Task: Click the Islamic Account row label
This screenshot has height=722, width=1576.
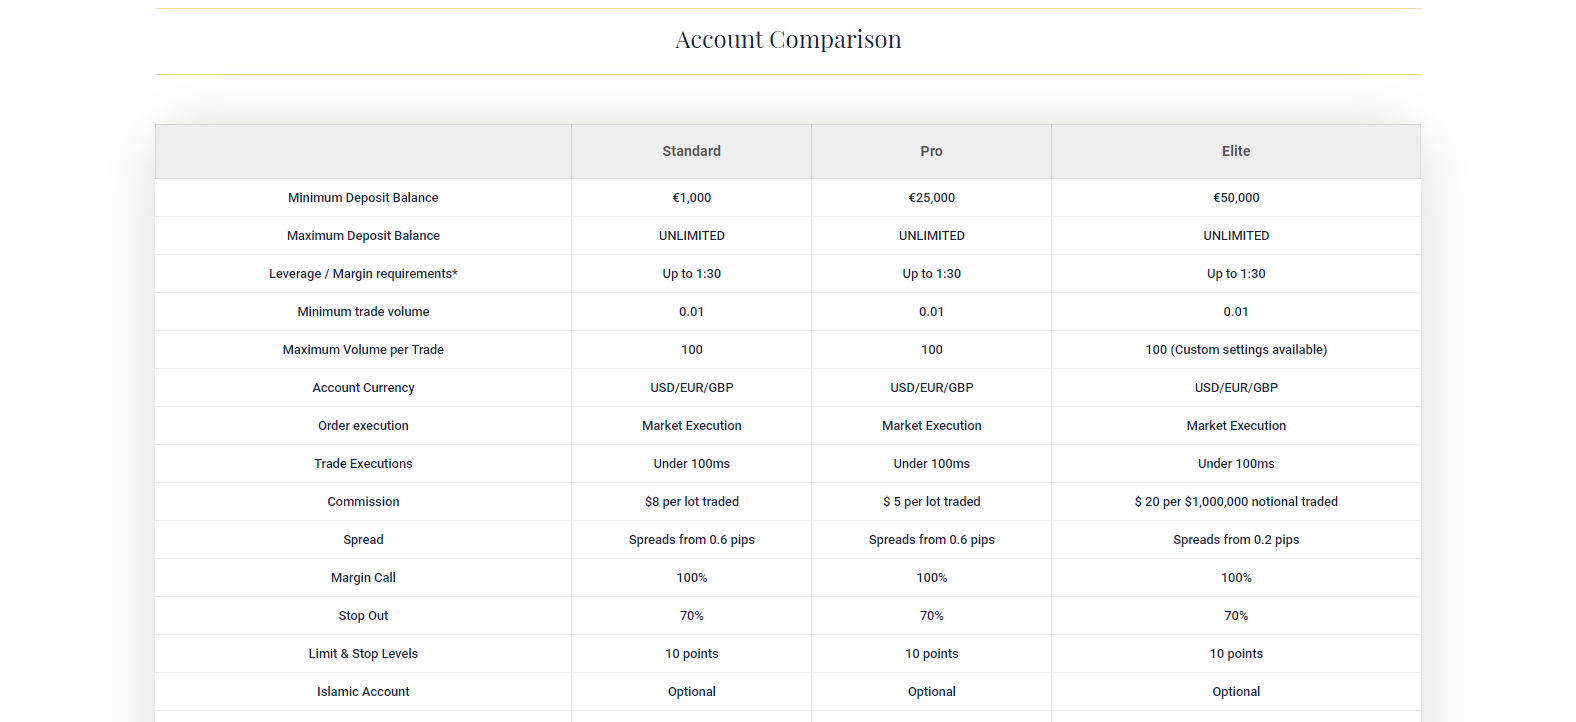Action: click(x=363, y=692)
